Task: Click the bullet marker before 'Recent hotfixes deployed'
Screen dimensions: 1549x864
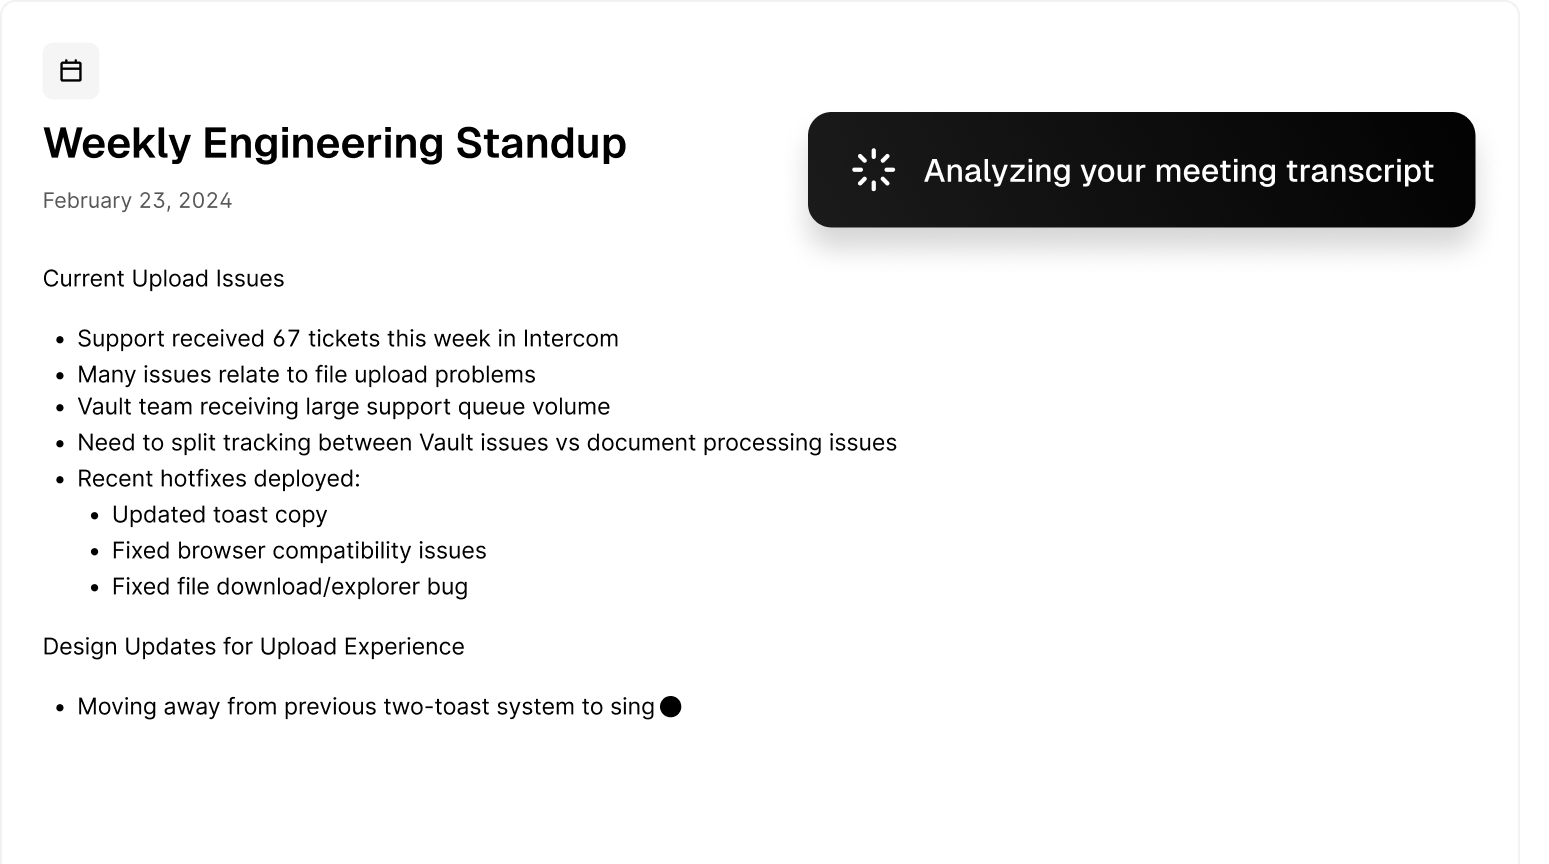Action: 62,480
